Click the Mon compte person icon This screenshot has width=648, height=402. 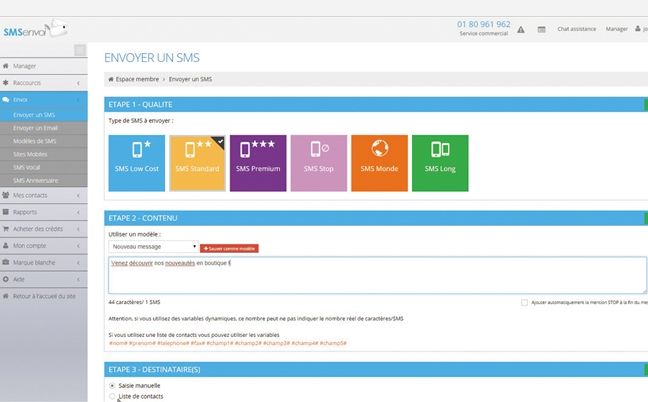tap(5, 245)
